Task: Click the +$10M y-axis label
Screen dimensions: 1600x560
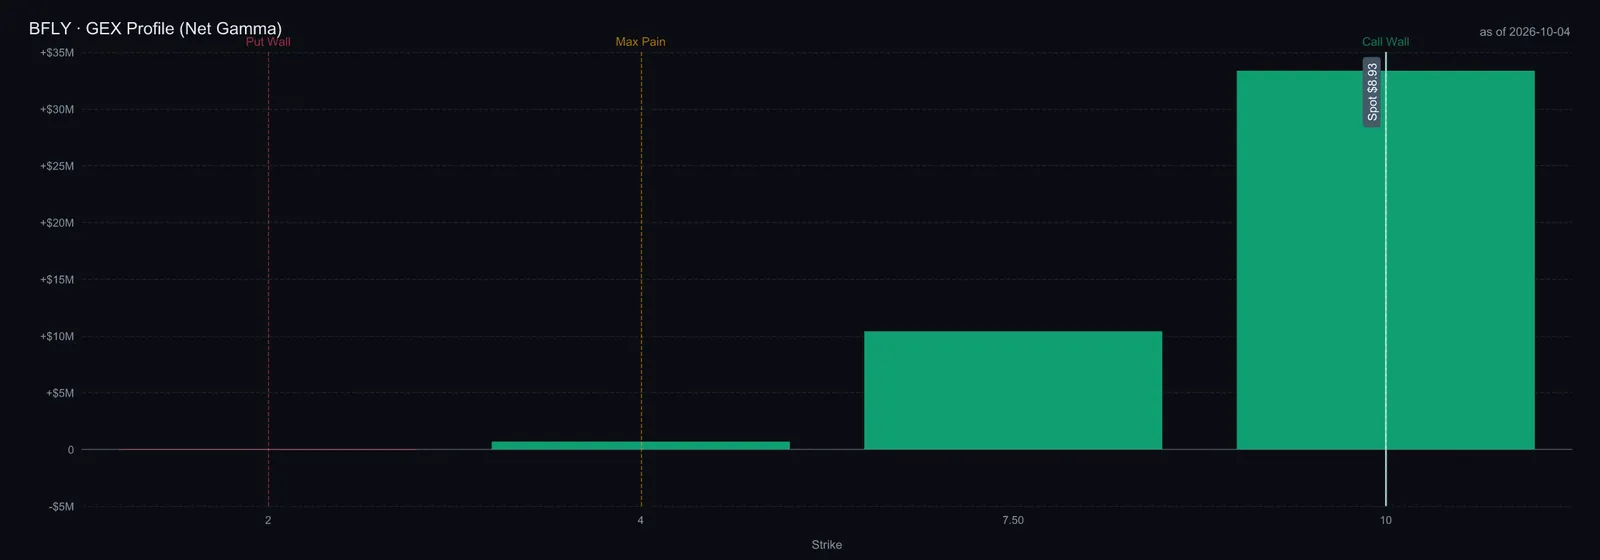Action: coord(57,336)
